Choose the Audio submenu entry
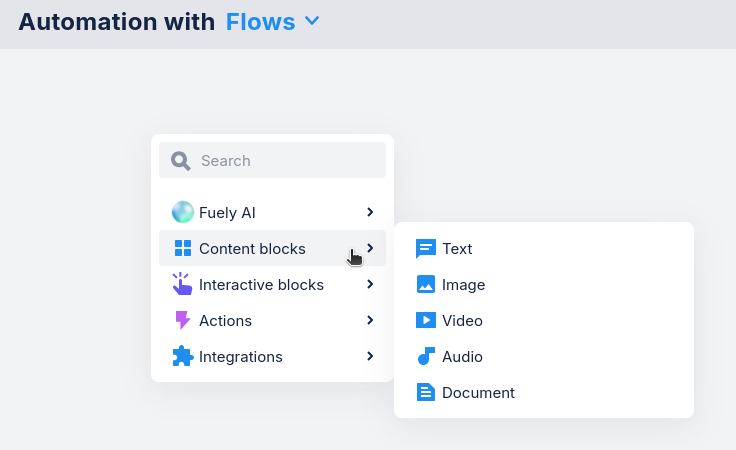The image size is (736, 450). pos(462,357)
